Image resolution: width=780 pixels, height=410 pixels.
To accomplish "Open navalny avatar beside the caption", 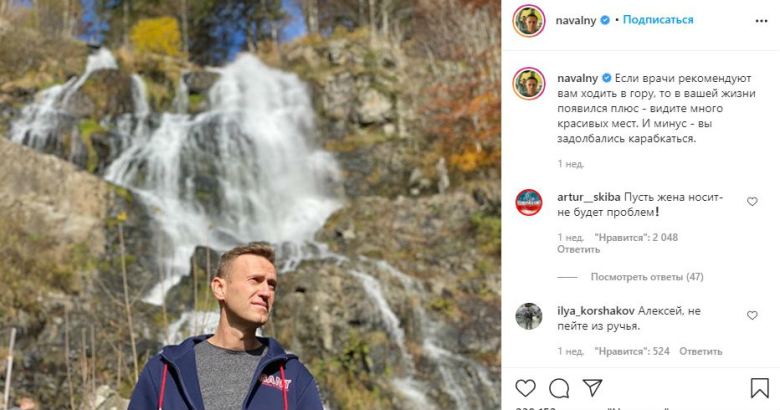I will point(528,84).
